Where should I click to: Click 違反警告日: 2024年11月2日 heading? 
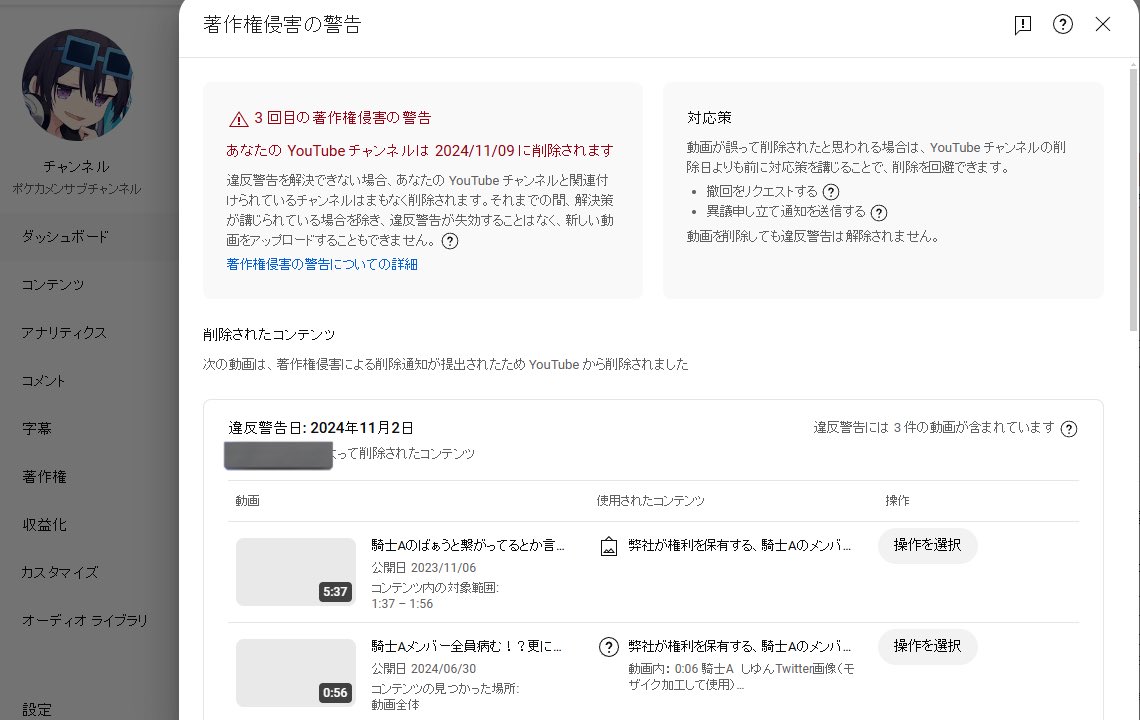click(321, 428)
